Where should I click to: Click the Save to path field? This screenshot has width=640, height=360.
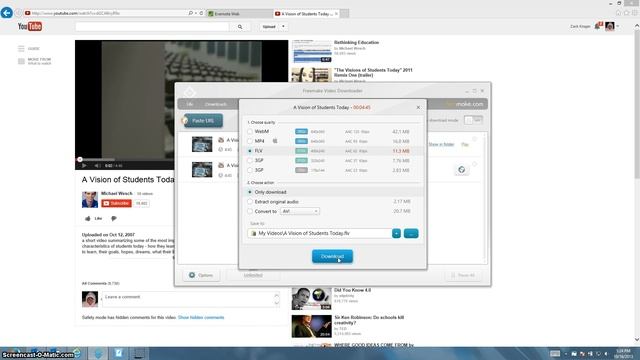(319, 233)
